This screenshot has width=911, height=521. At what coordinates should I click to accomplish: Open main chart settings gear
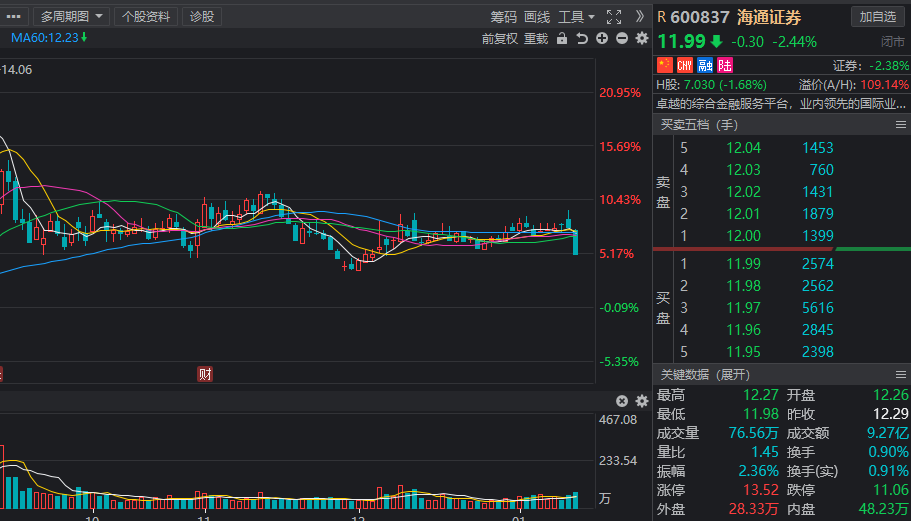(641, 38)
